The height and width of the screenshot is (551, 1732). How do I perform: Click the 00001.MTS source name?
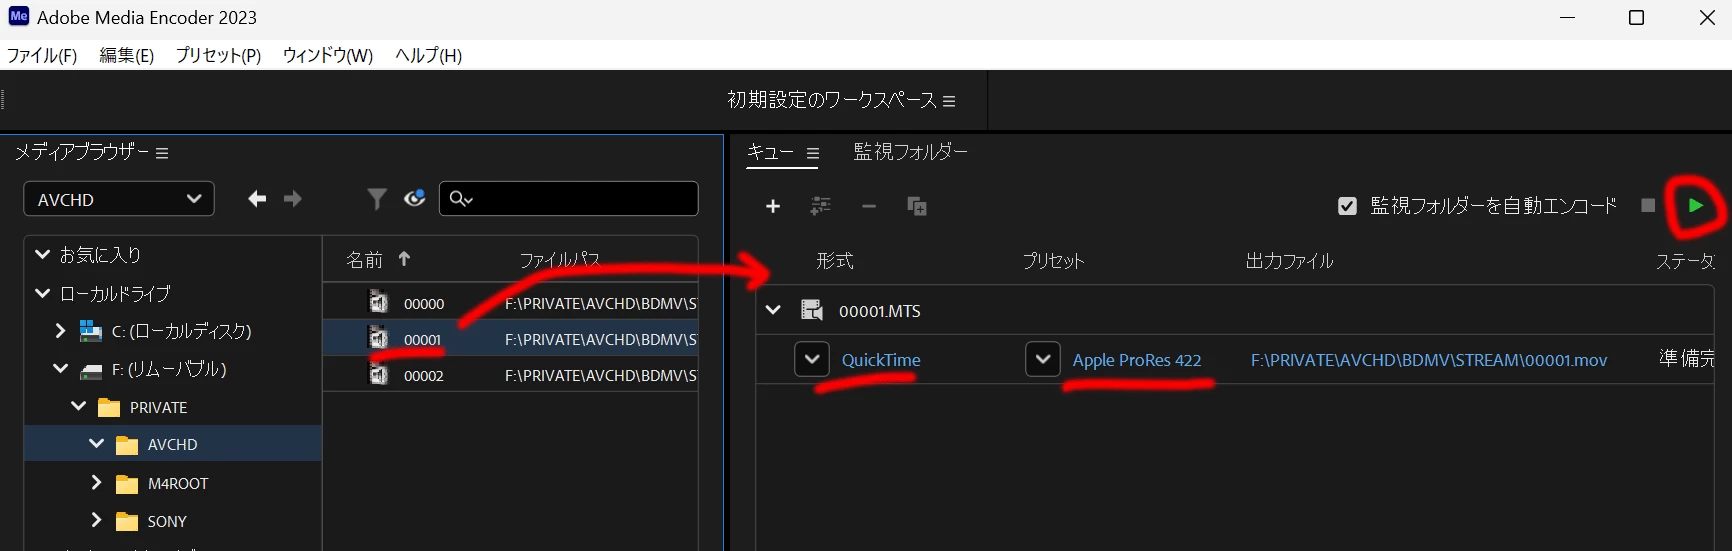tap(880, 312)
